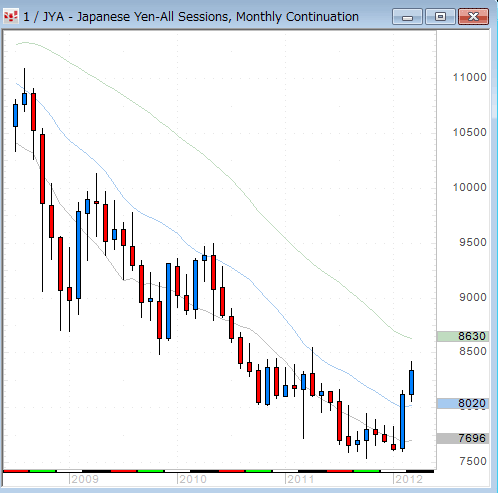Click the chart application icon in title bar
Screen dimensions: 498x493
(11, 16)
